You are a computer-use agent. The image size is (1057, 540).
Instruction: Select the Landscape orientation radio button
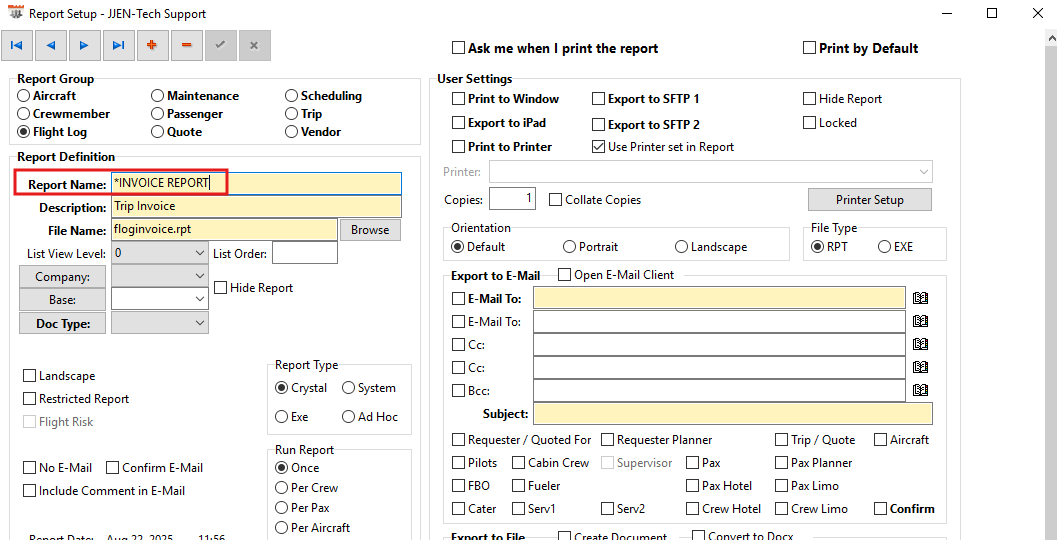point(682,247)
